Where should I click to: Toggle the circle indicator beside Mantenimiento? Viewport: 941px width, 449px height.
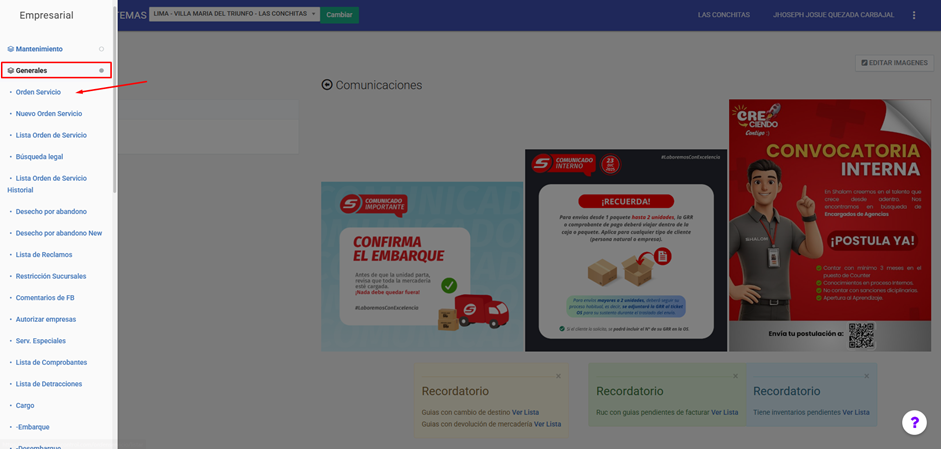101,49
